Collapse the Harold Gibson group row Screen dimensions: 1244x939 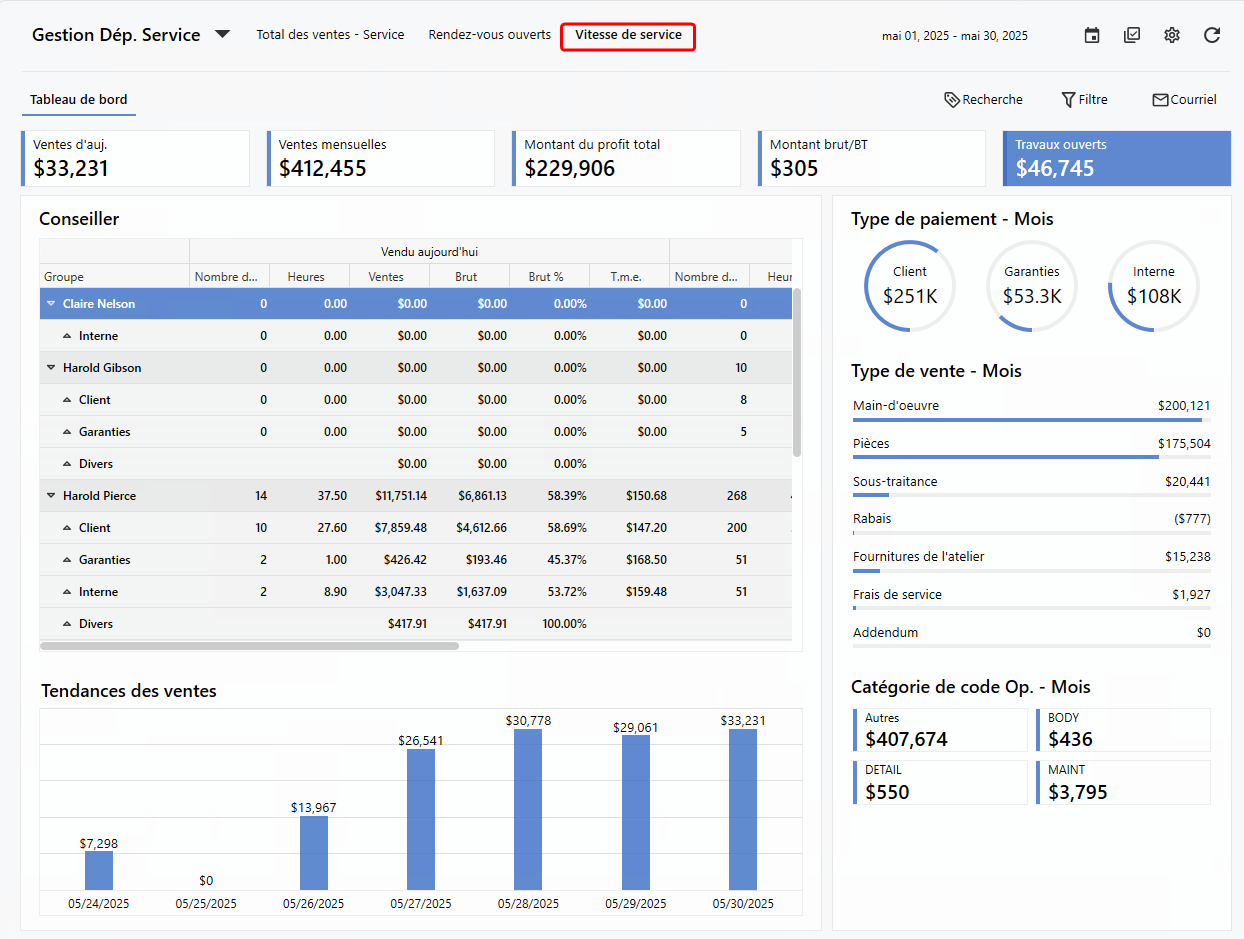(x=51, y=368)
